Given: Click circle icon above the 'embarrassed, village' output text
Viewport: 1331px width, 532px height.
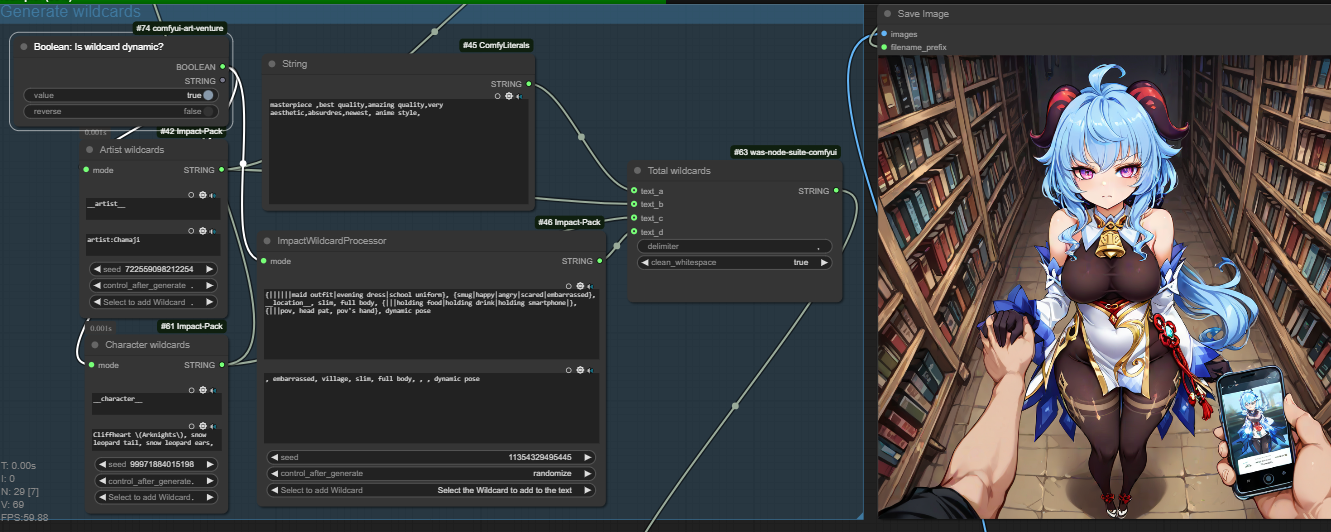Looking at the screenshot, I should pos(569,370).
